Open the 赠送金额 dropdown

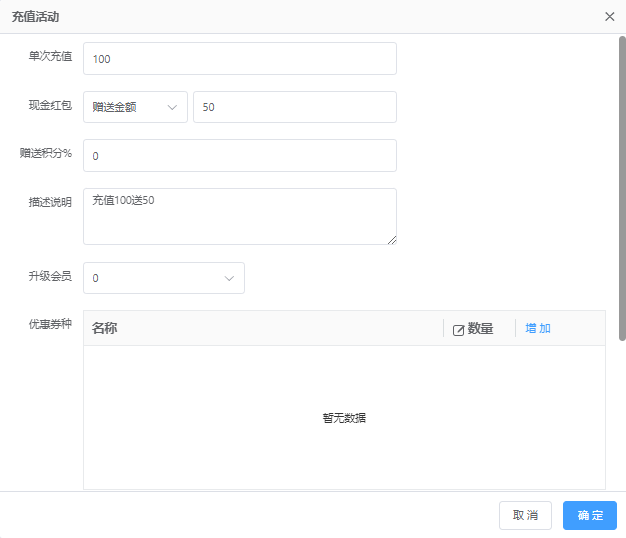[135, 107]
